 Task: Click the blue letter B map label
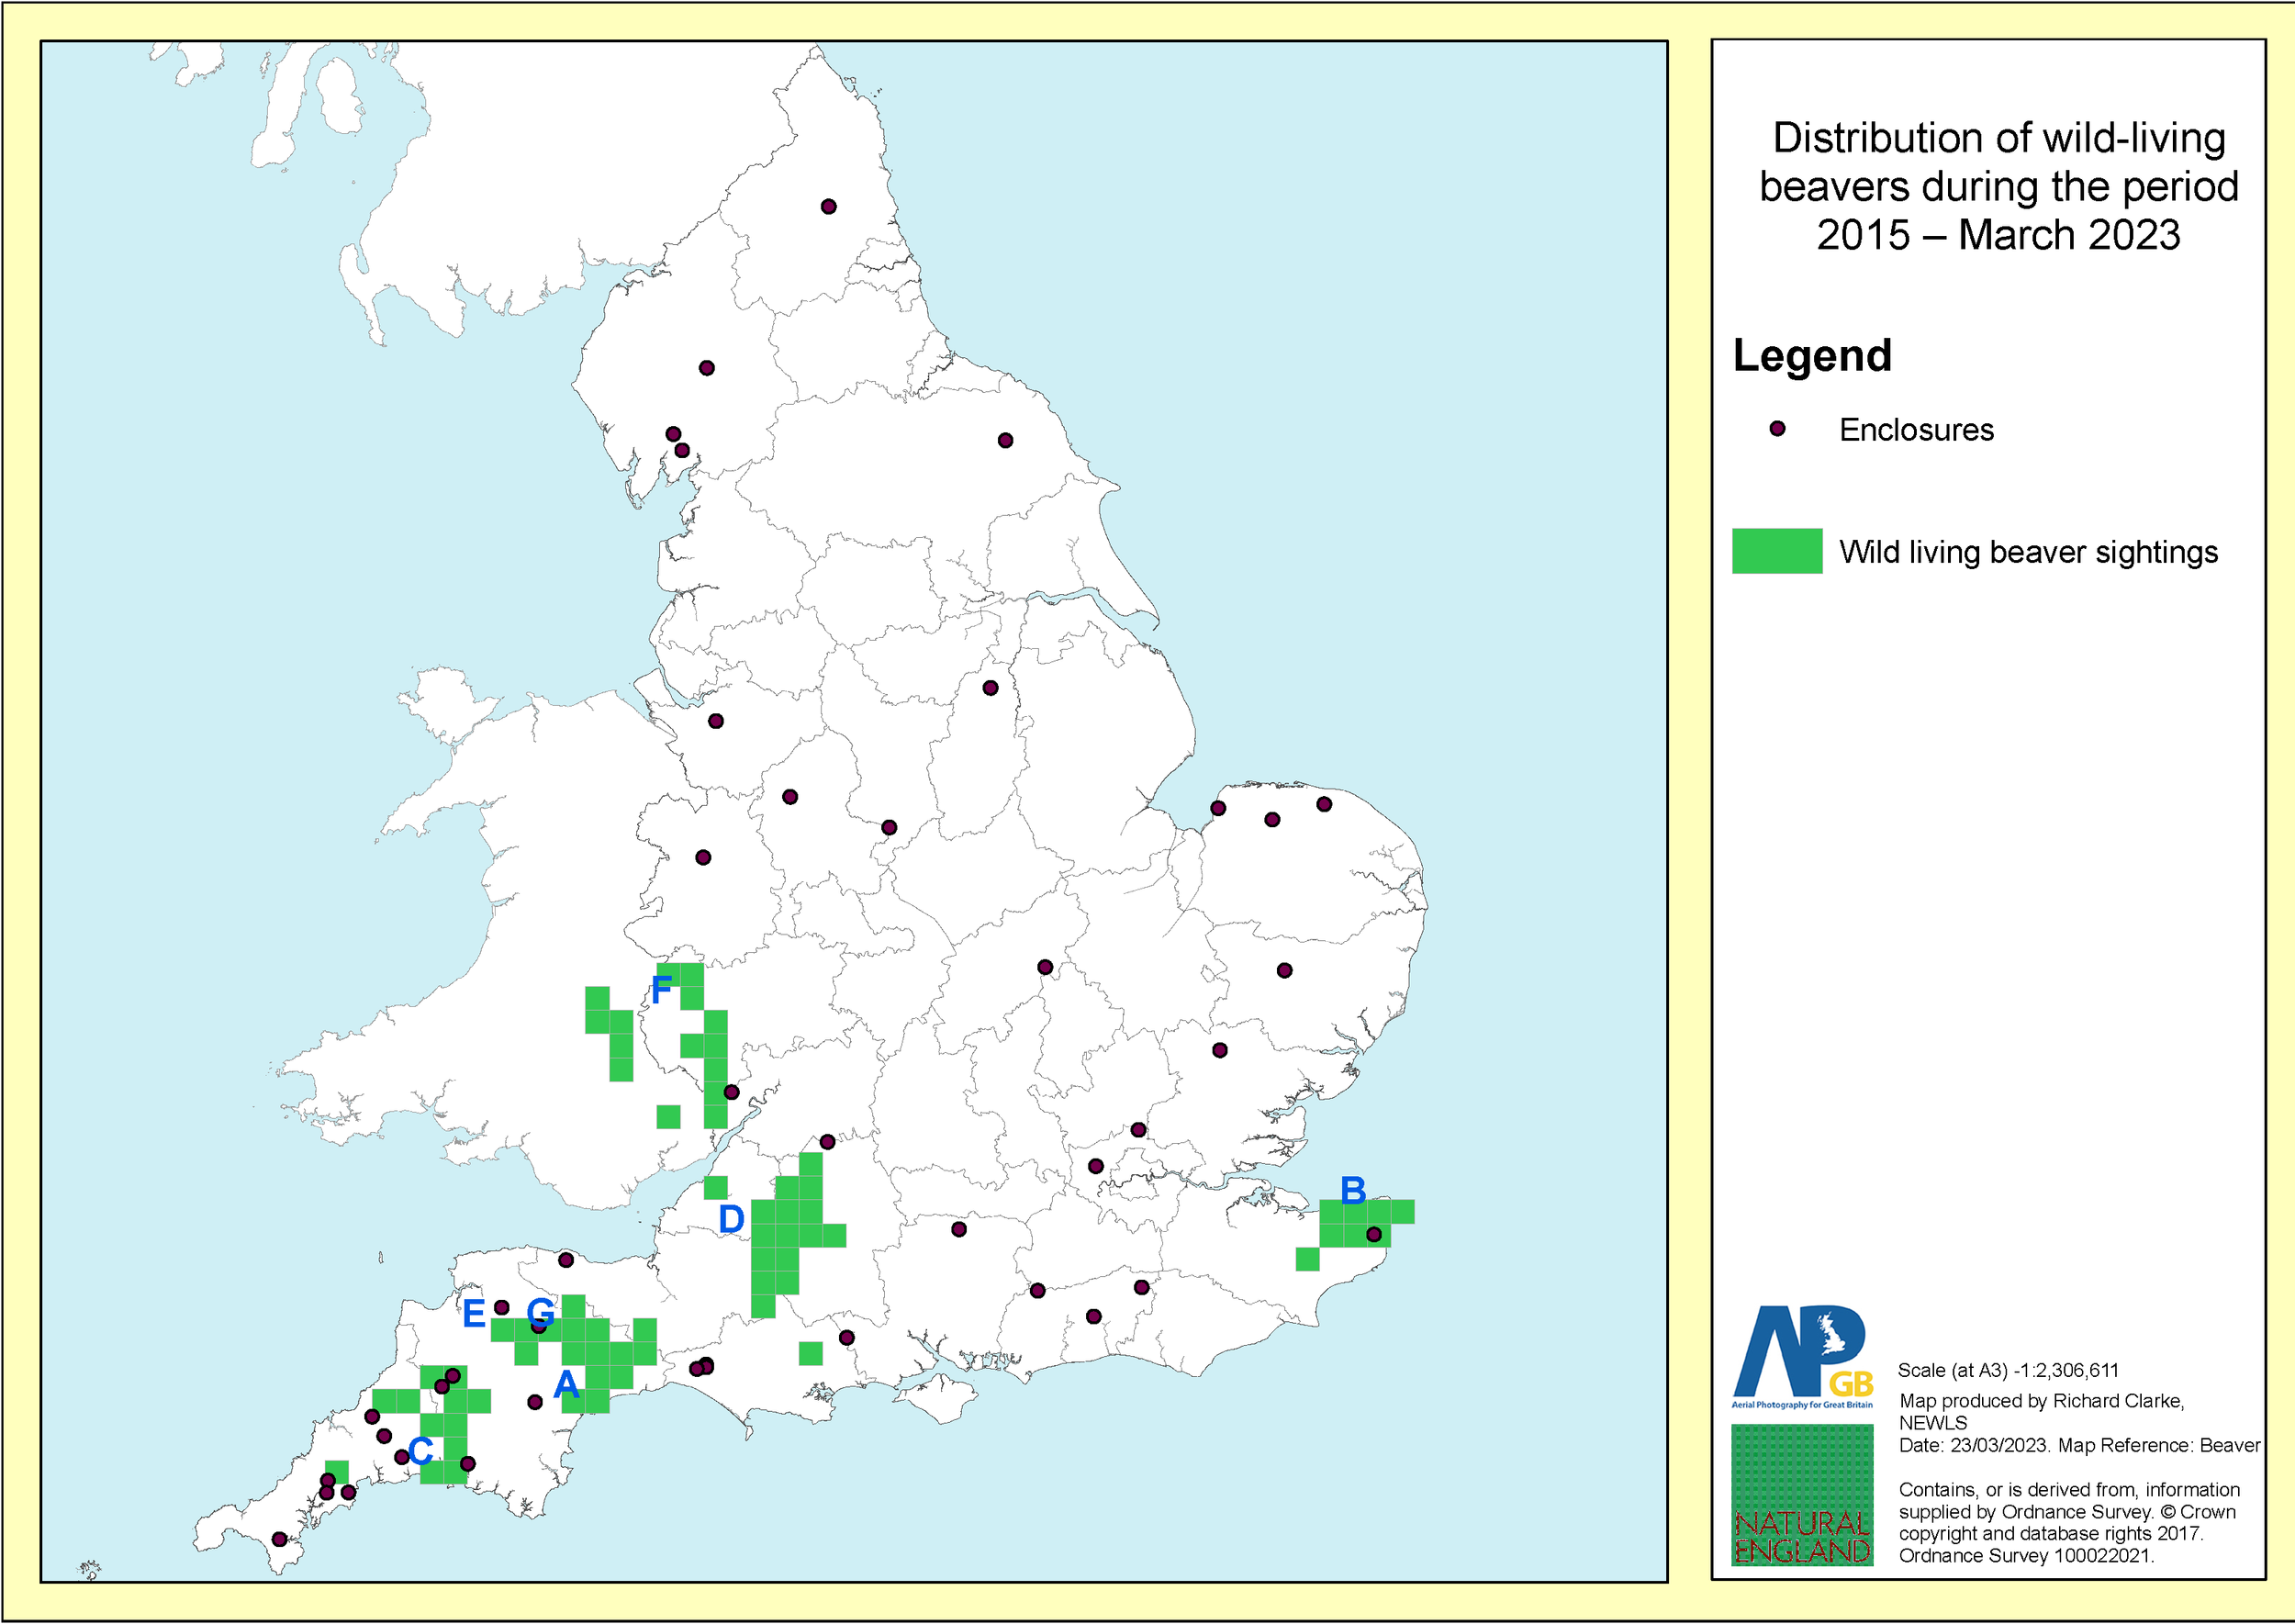pos(1352,1190)
